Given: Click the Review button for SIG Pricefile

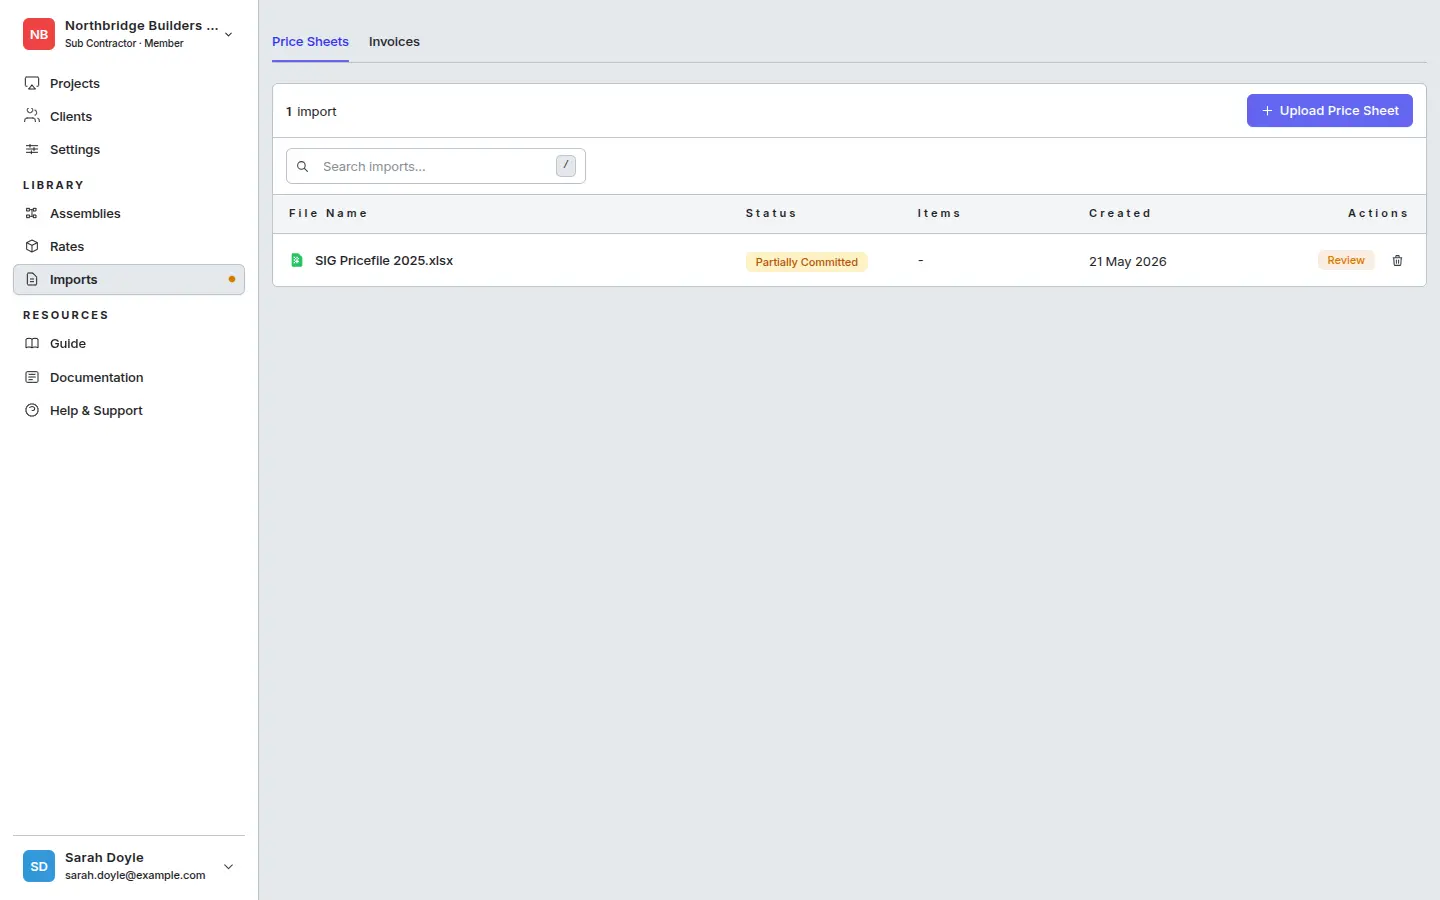Looking at the screenshot, I should [x=1346, y=260].
